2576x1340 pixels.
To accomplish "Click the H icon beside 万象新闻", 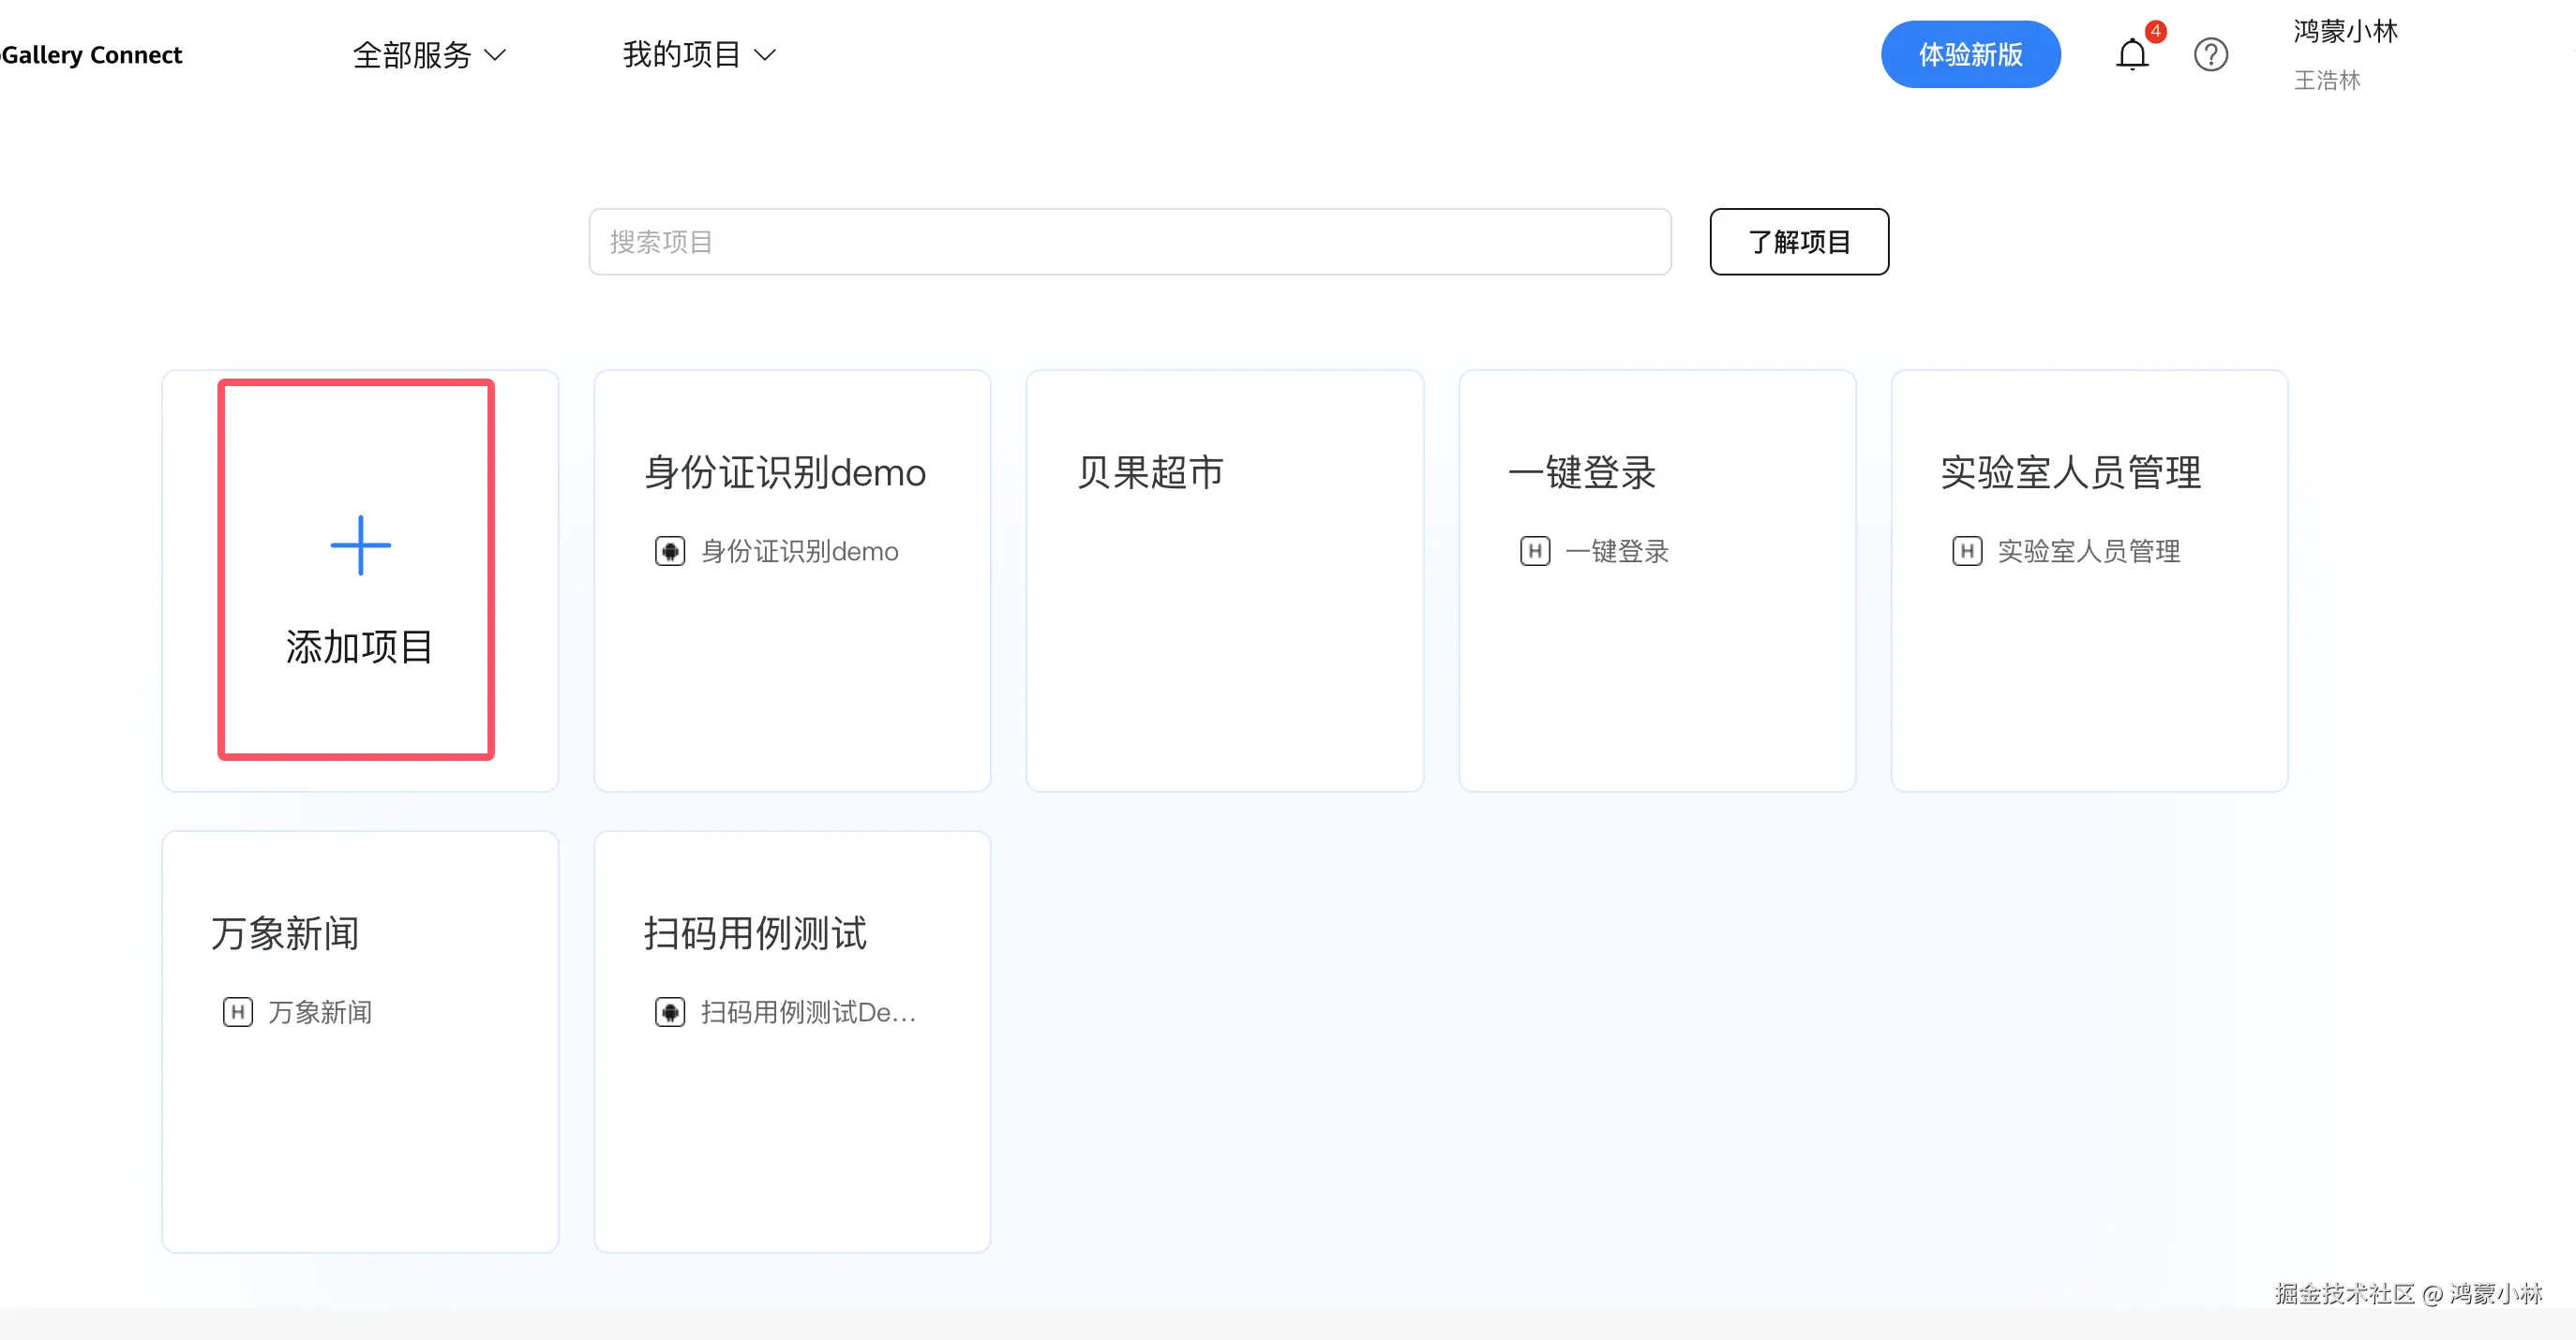I will 237,1012.
